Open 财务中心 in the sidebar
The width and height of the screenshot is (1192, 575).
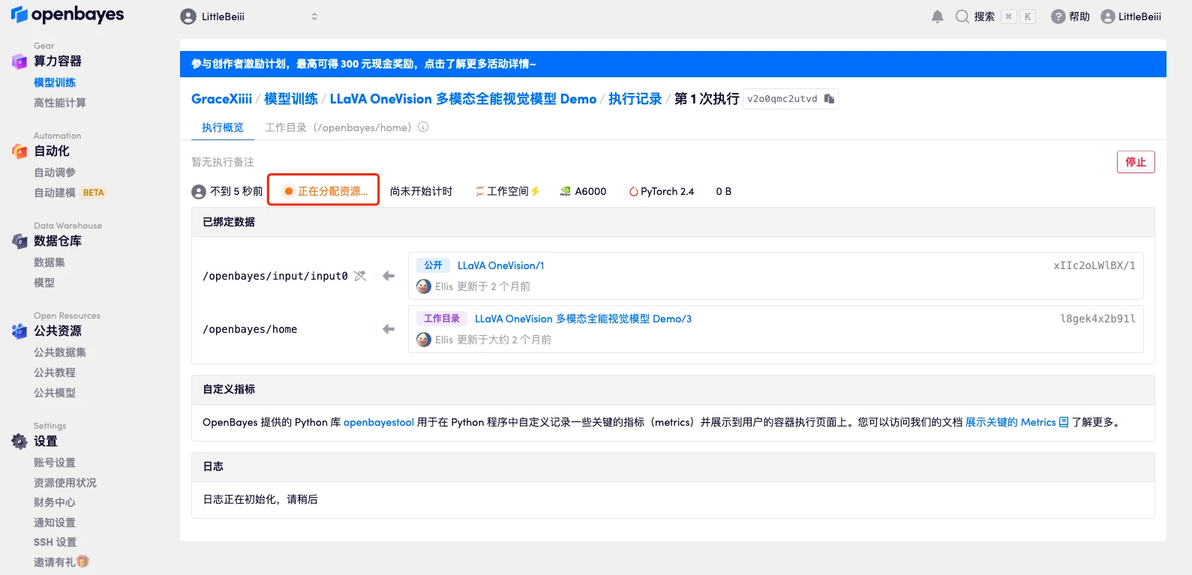click(x=55, y=503)
